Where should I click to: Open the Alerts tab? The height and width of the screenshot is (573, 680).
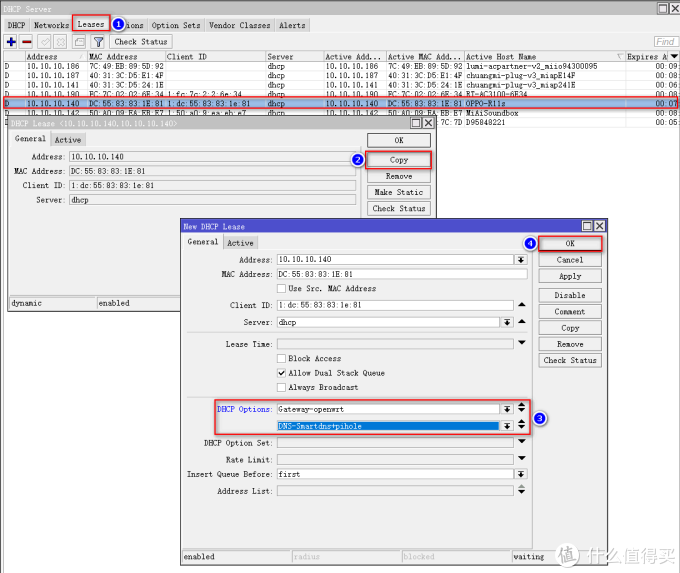click(x=292, y=25)
